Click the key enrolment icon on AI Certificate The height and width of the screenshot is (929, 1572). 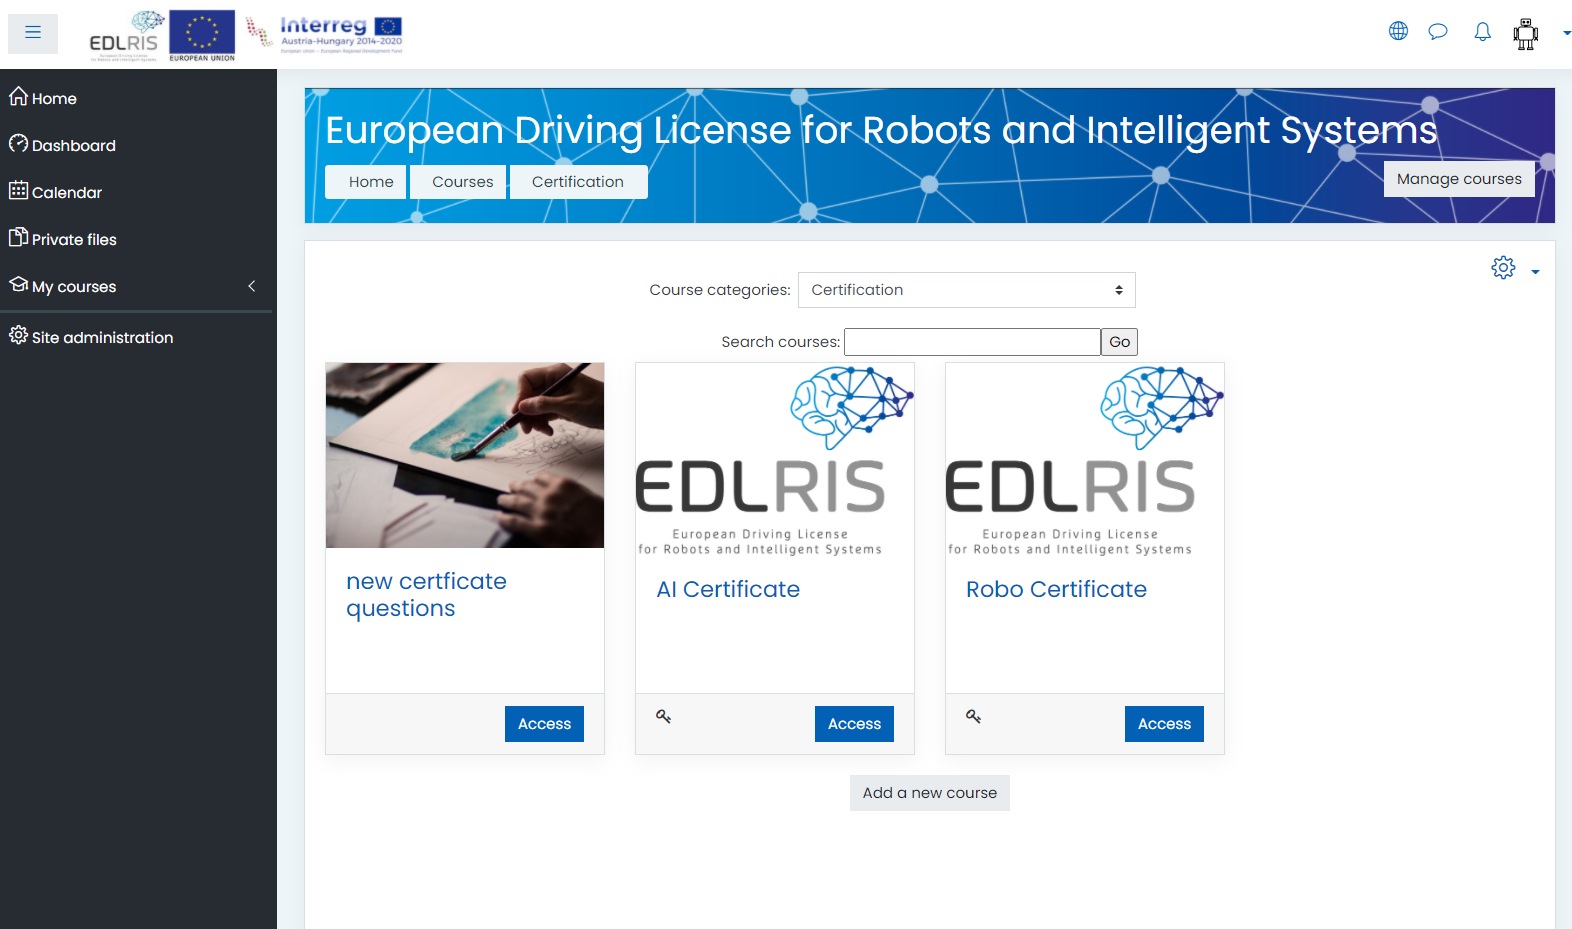point(663,716)
